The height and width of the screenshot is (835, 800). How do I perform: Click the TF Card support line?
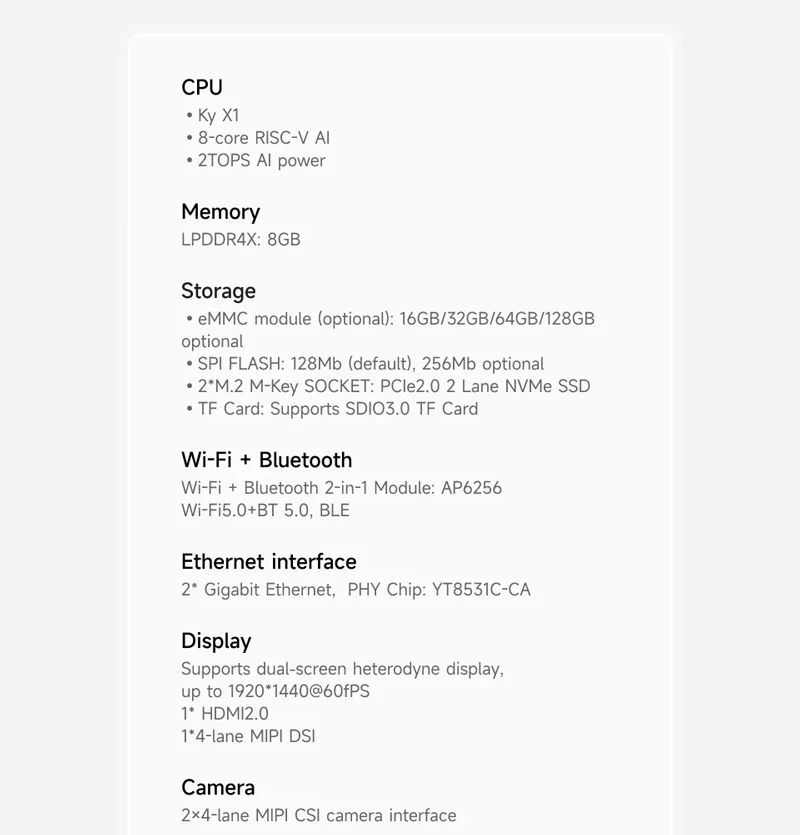pyautogui.click(x=332, y=408)
